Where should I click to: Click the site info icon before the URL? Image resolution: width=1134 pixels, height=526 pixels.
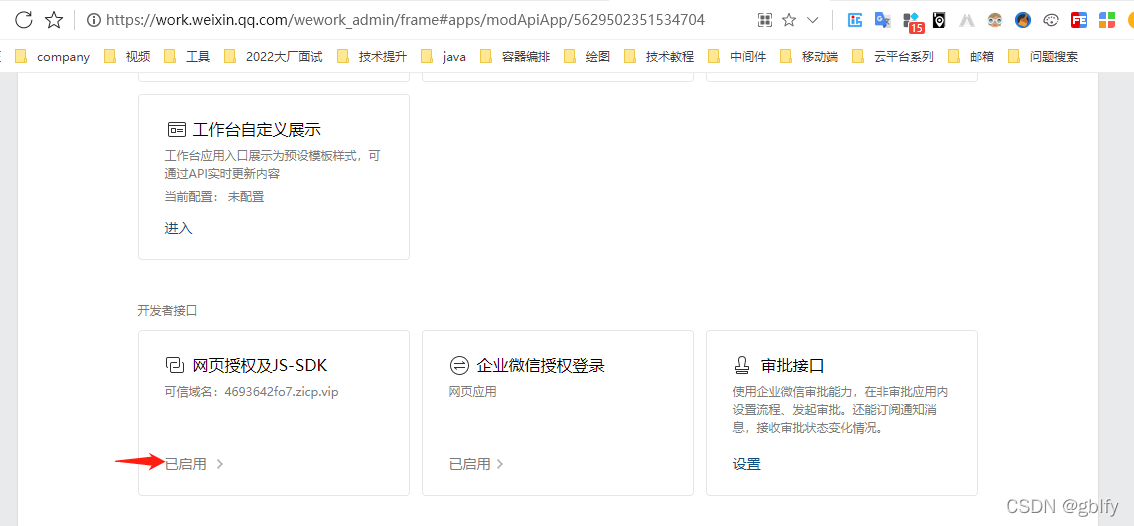point(93,20)
